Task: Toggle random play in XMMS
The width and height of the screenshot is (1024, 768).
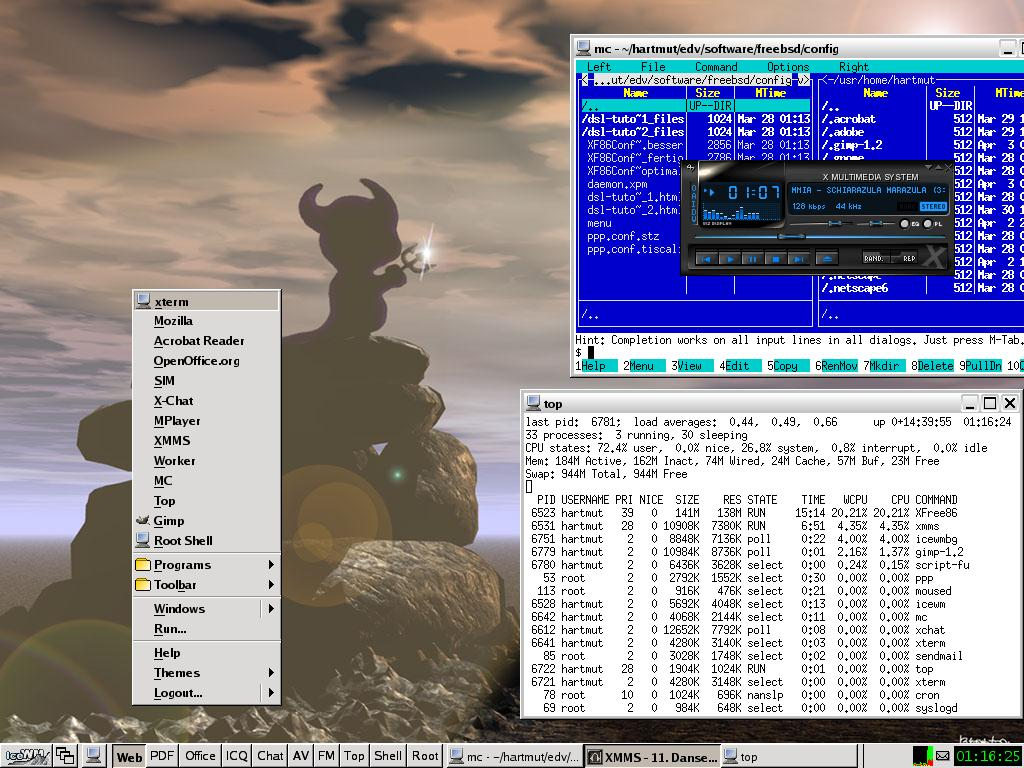Action: pos(876,258)
